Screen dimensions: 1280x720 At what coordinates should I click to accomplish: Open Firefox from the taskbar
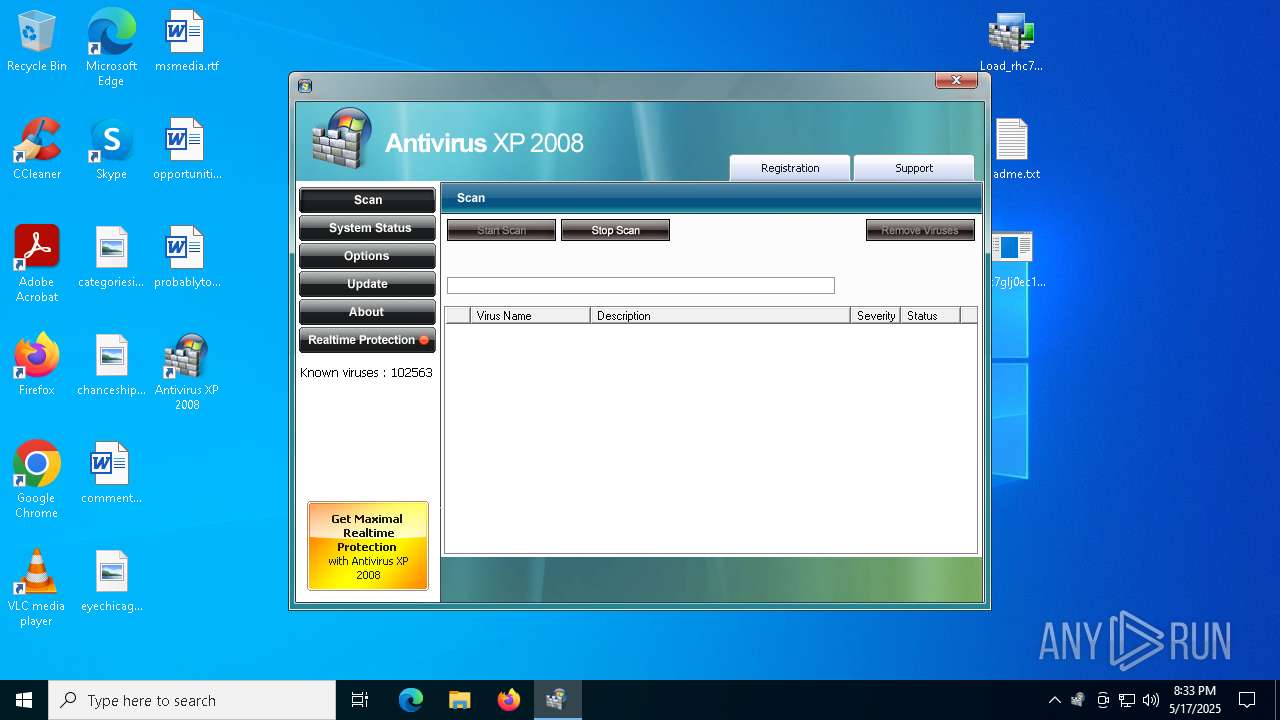[508, 700]
